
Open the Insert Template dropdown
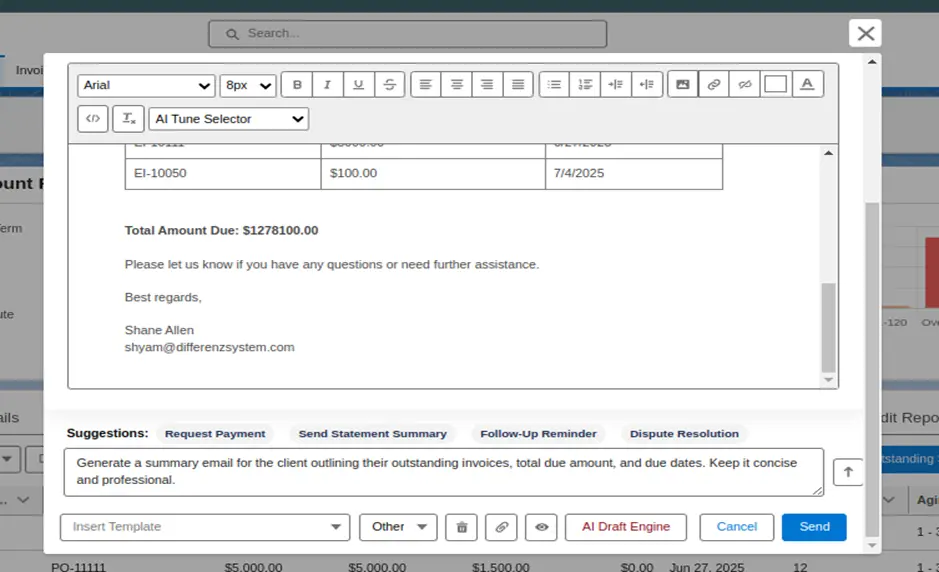(205, 527)
